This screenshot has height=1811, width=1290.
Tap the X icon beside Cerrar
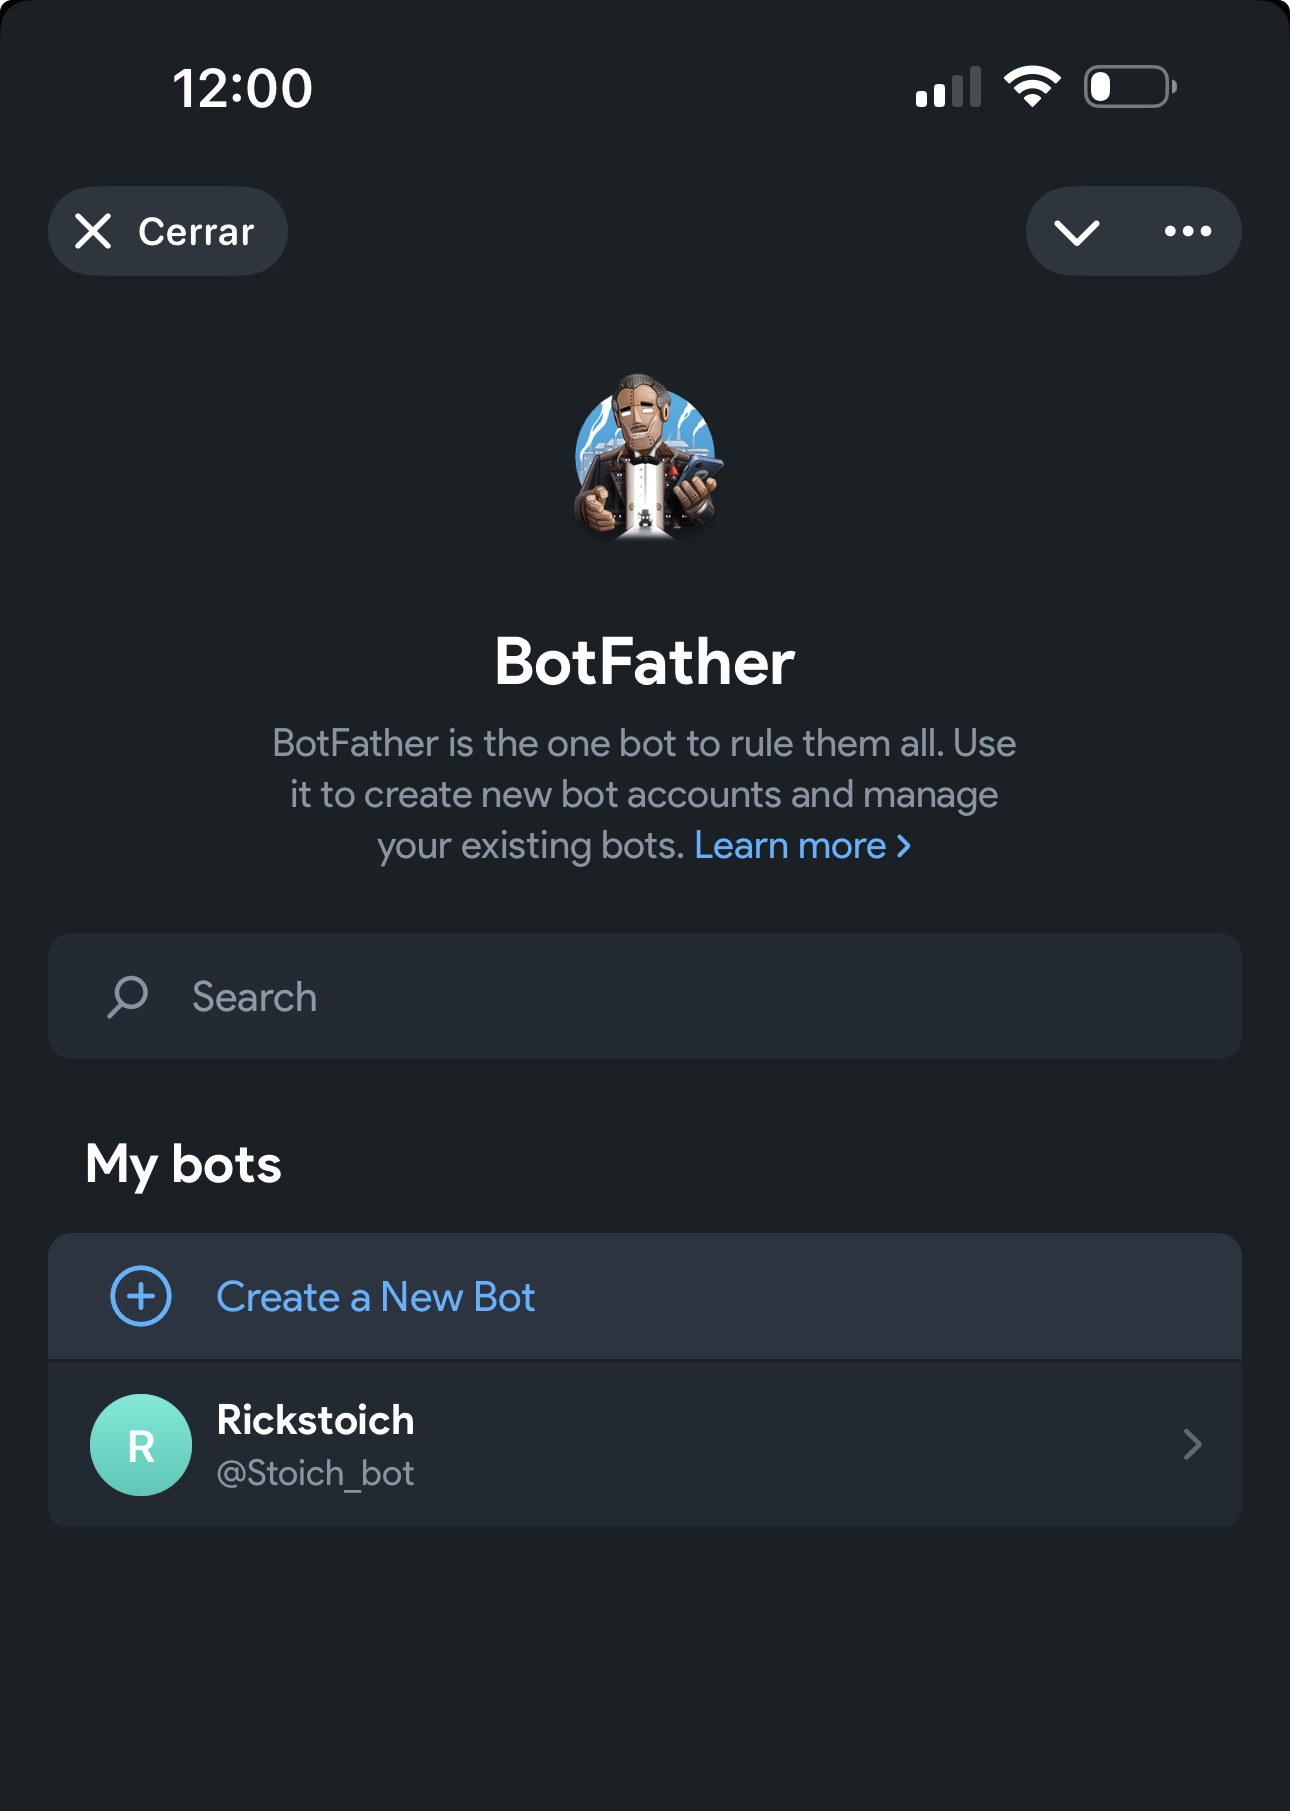[93, 231]
